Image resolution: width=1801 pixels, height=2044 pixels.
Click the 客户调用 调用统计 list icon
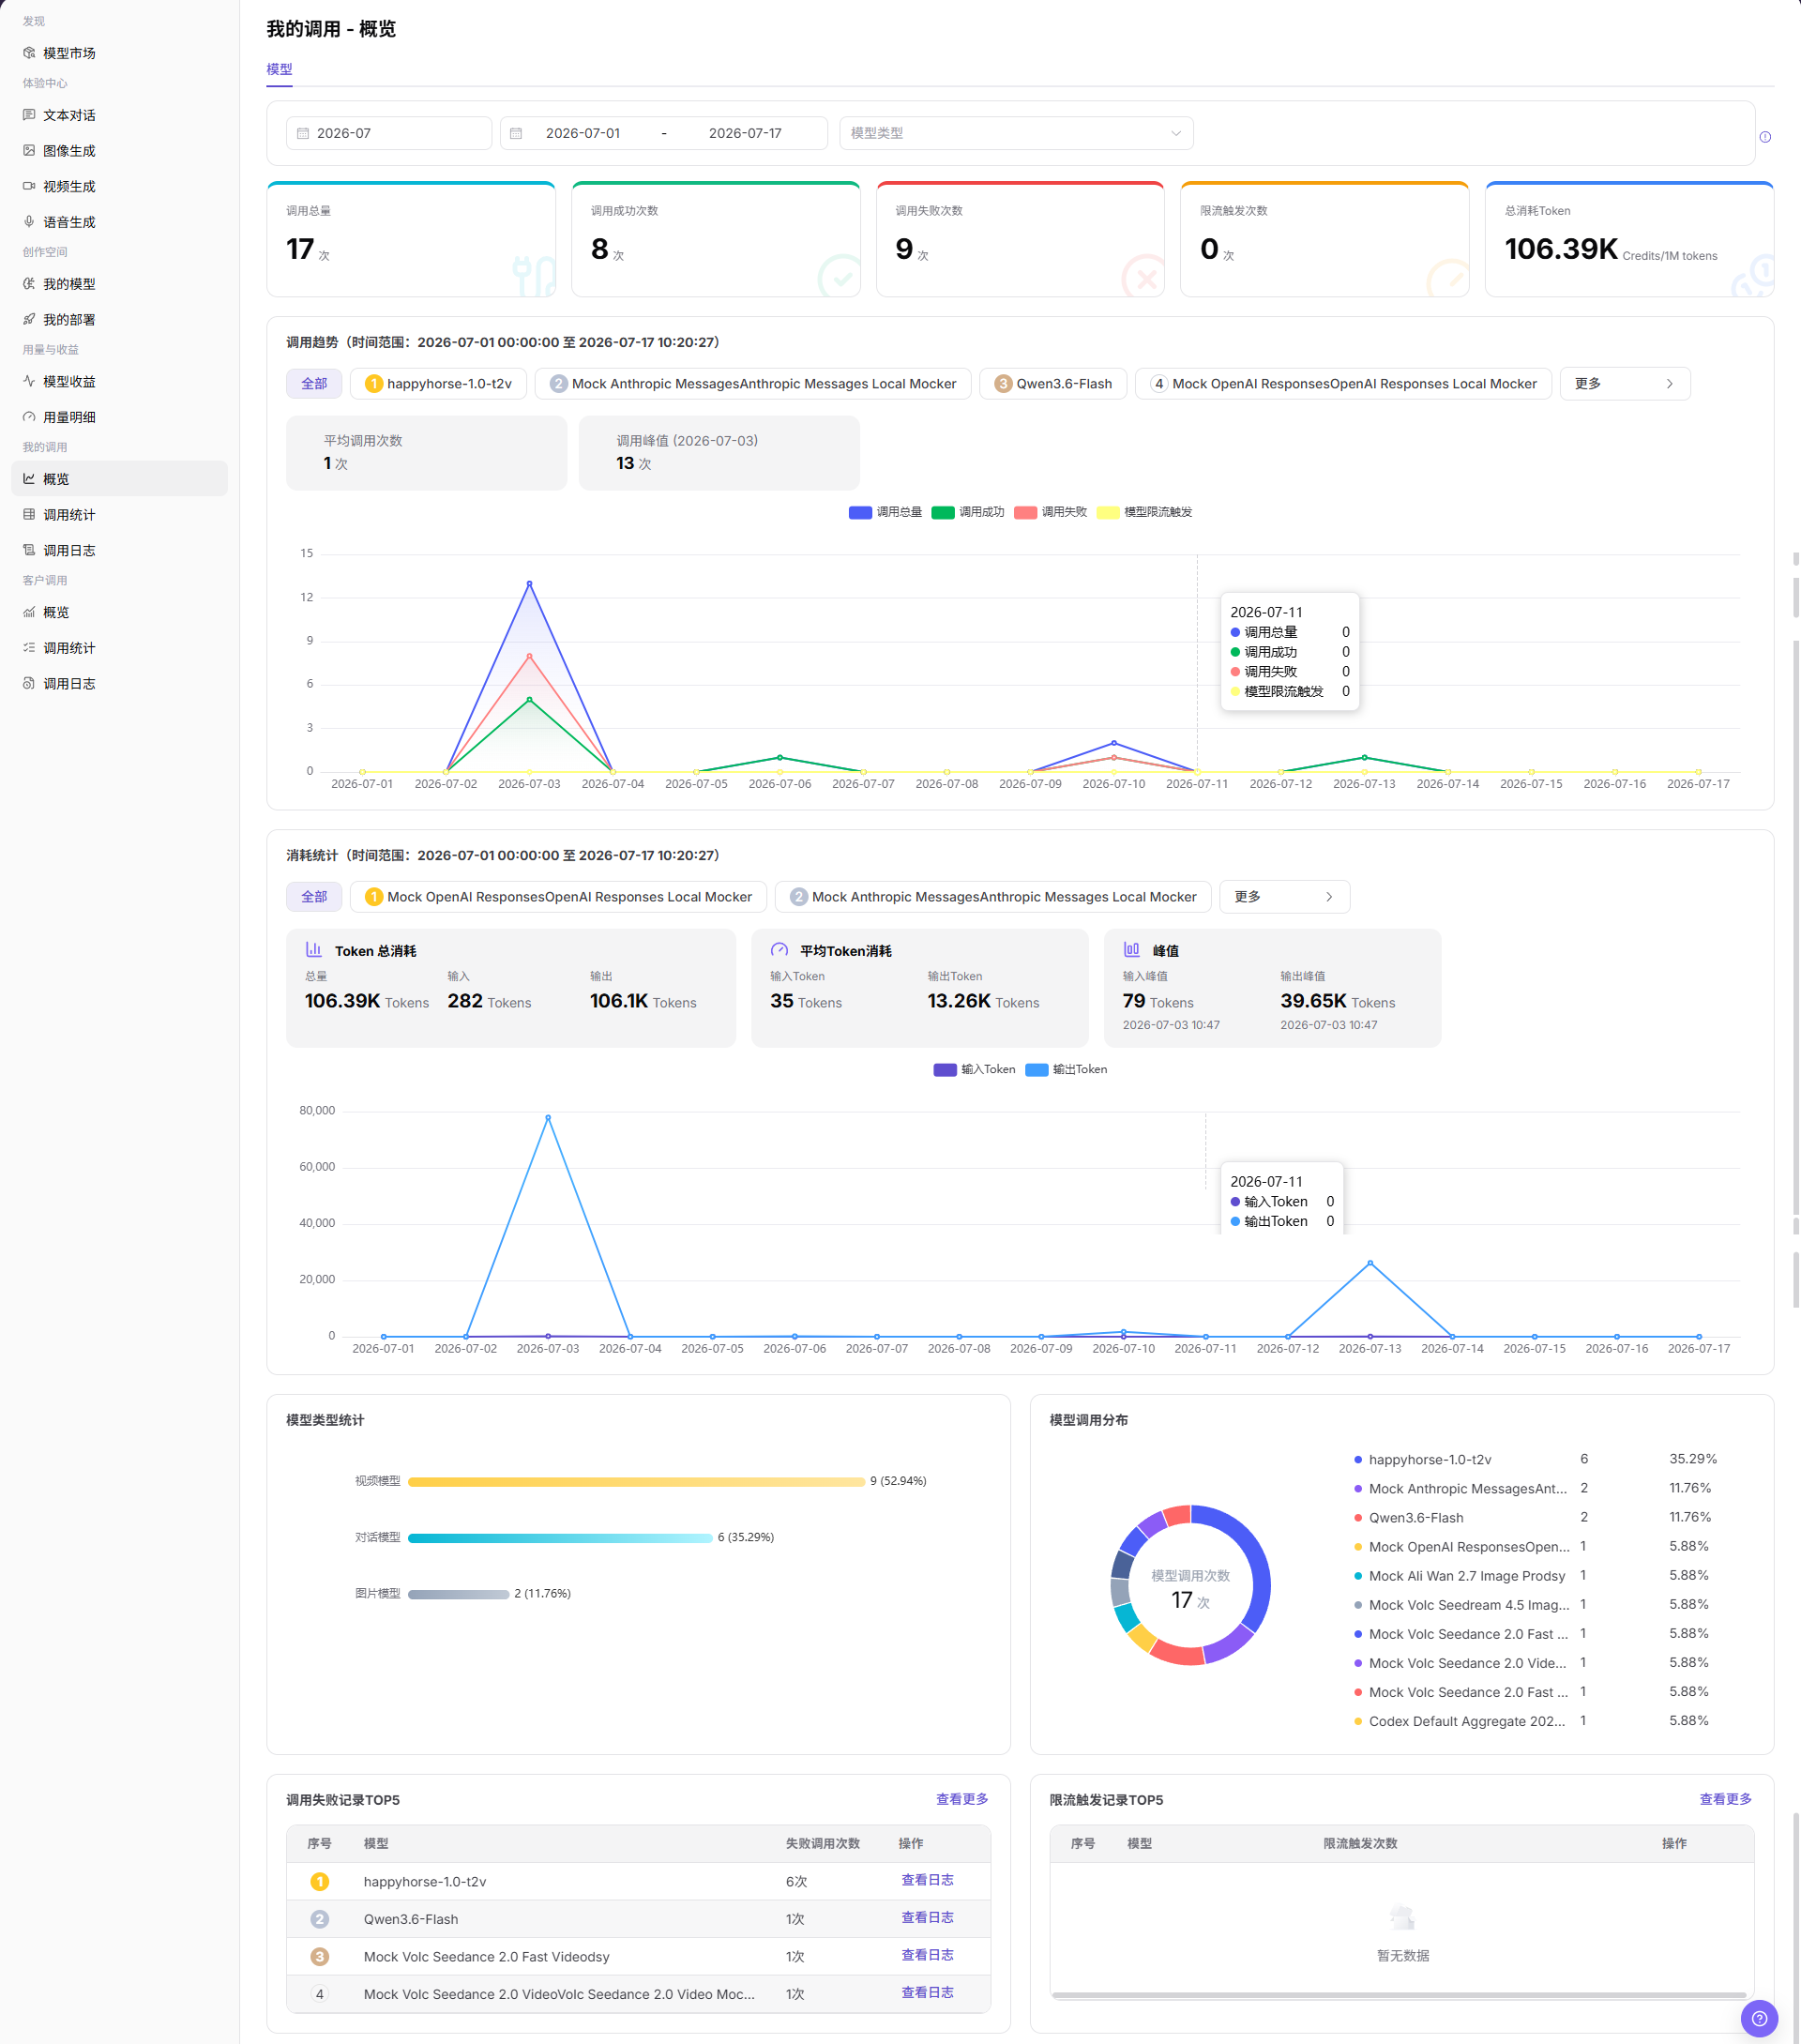(x=29, y=648)
